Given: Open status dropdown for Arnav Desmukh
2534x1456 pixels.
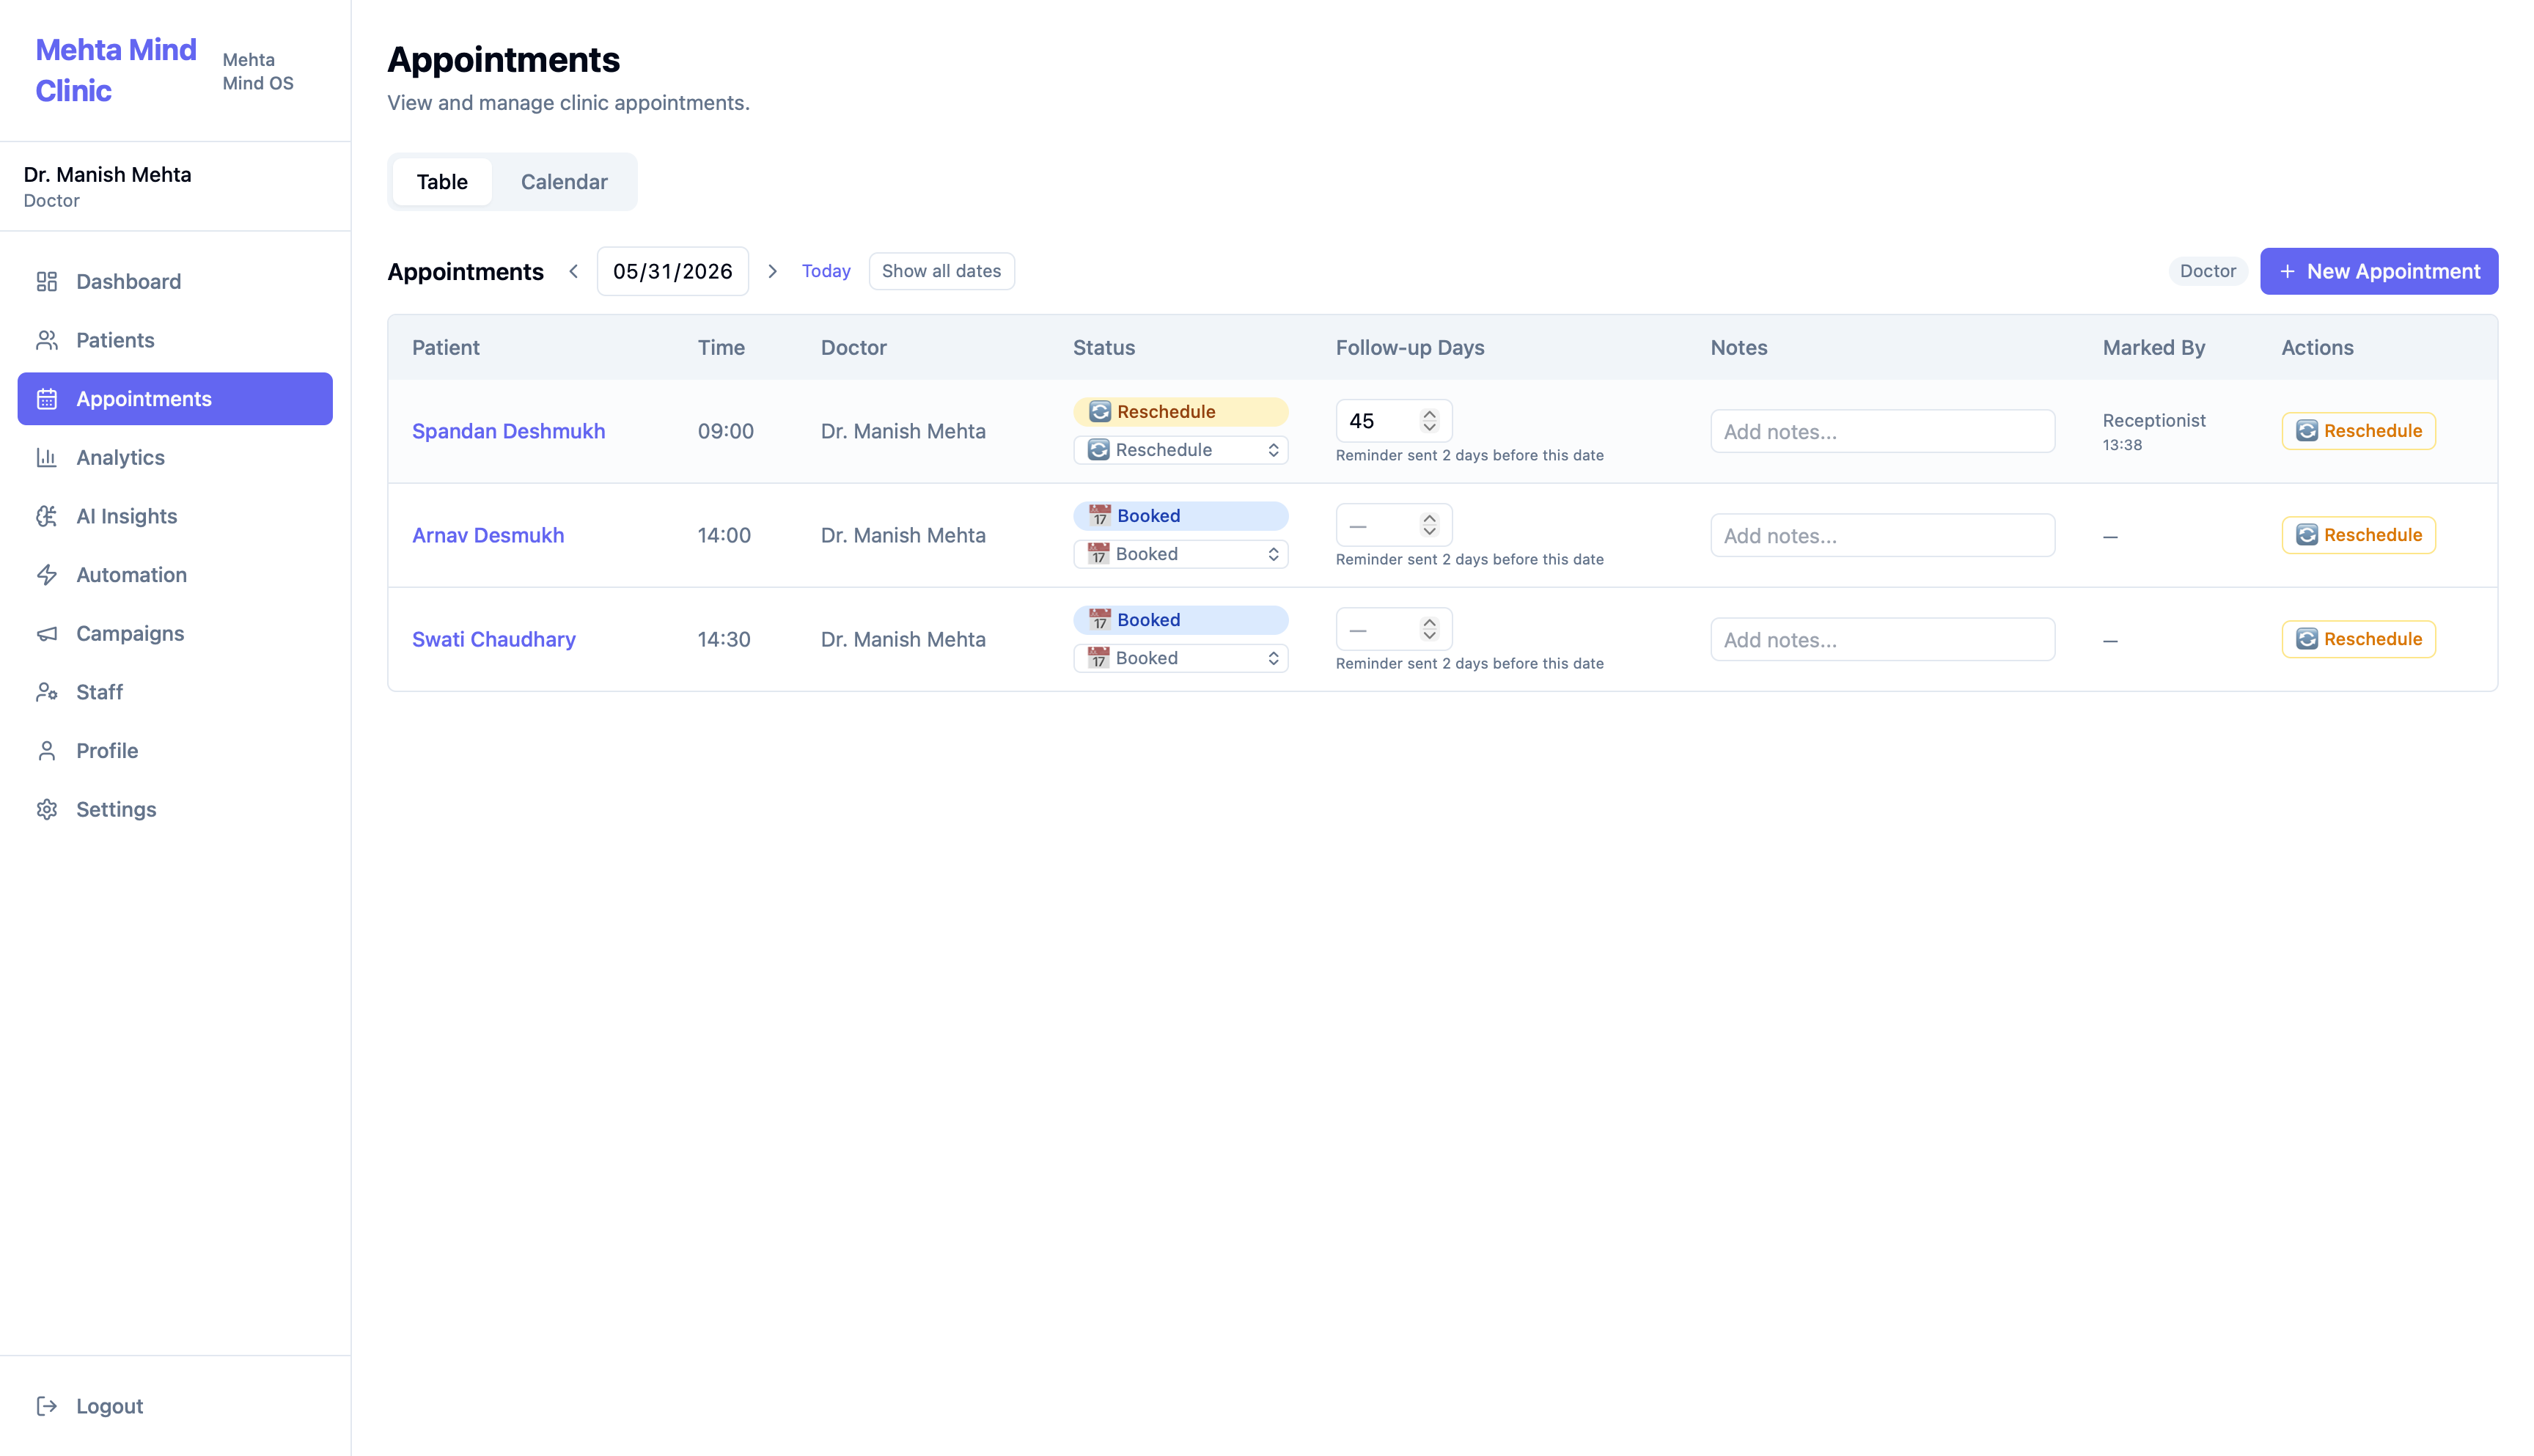Looking at the screenshot, I should tap(1180, 554).
